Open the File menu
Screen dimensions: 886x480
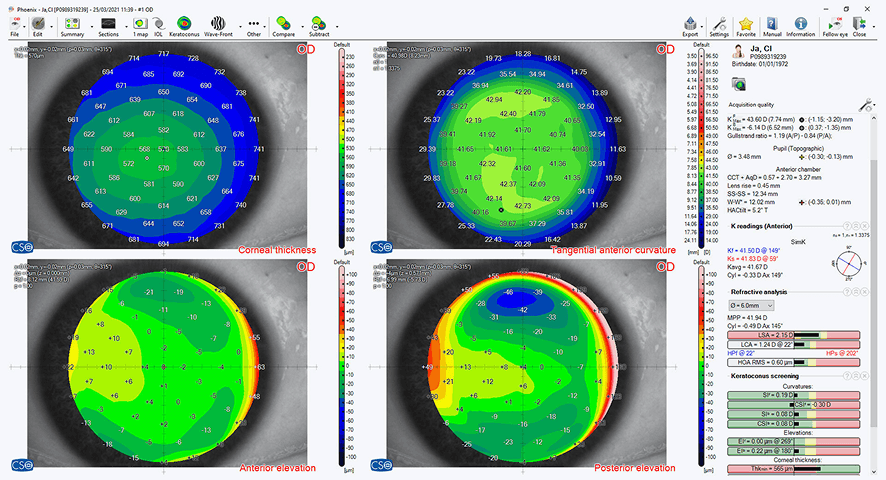[x=15, y=25]
